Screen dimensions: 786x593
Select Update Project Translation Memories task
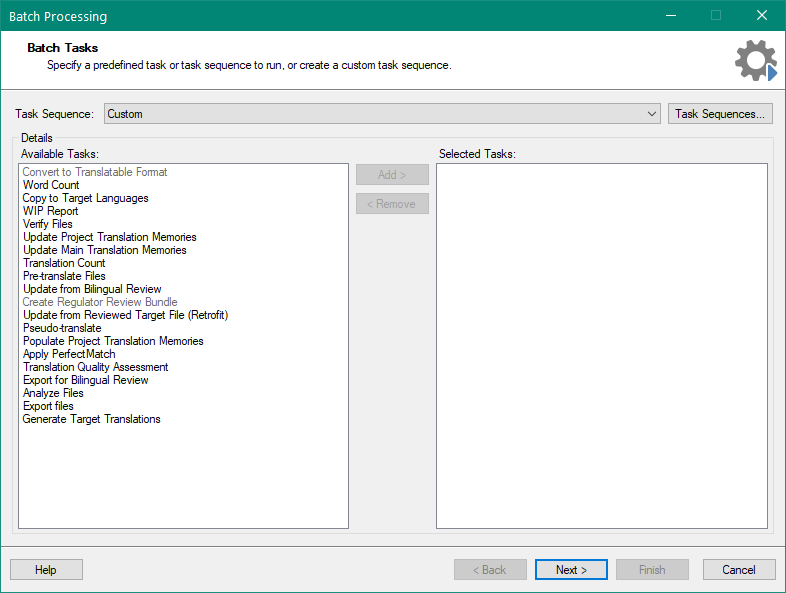pos(109,237)
